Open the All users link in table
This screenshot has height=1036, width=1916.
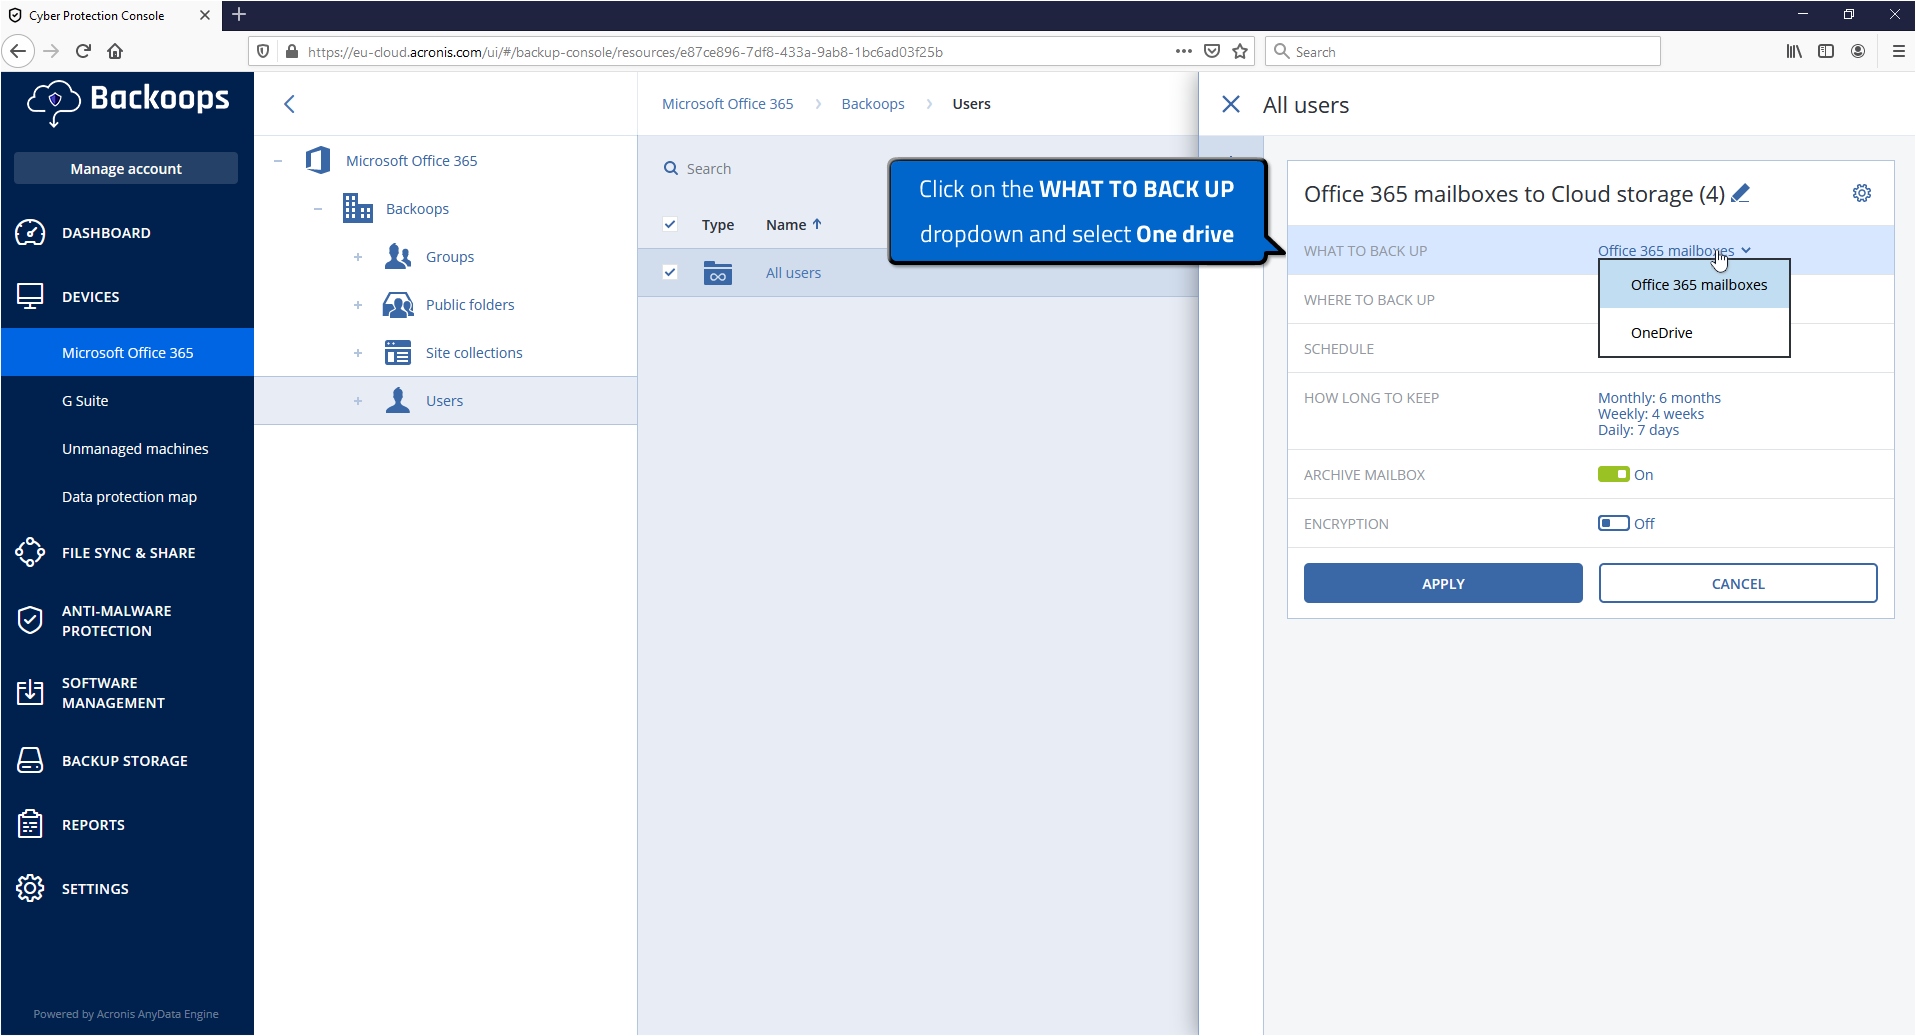793,273
